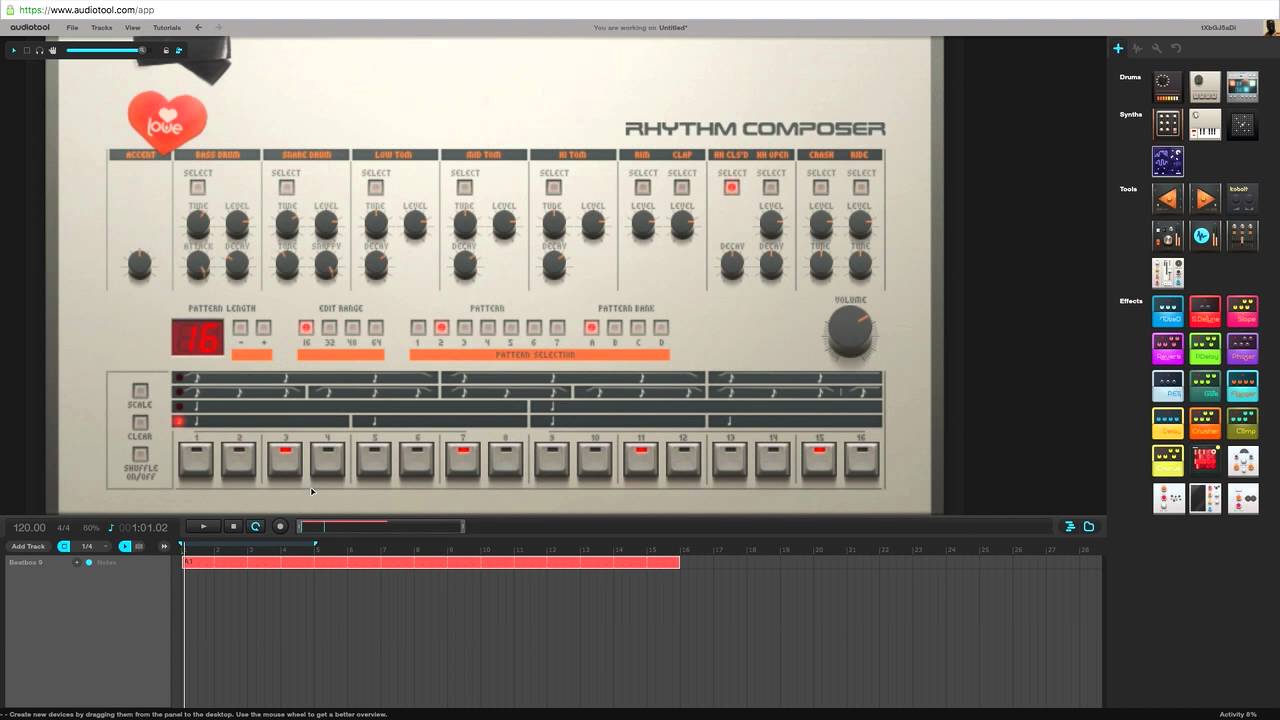1280x720 pixels.
Task: Click the wrench settings icon in device panel
Action: (1156, 48)
